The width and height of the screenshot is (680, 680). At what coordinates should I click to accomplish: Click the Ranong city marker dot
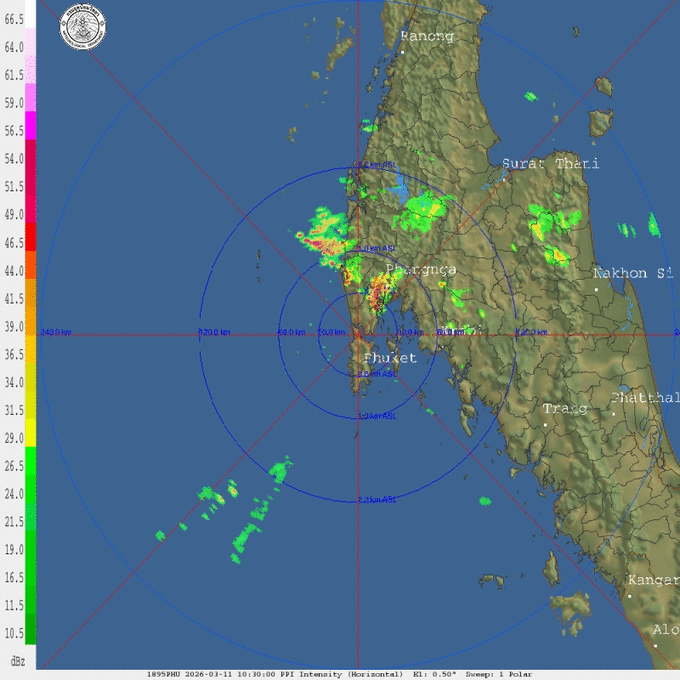402,51
